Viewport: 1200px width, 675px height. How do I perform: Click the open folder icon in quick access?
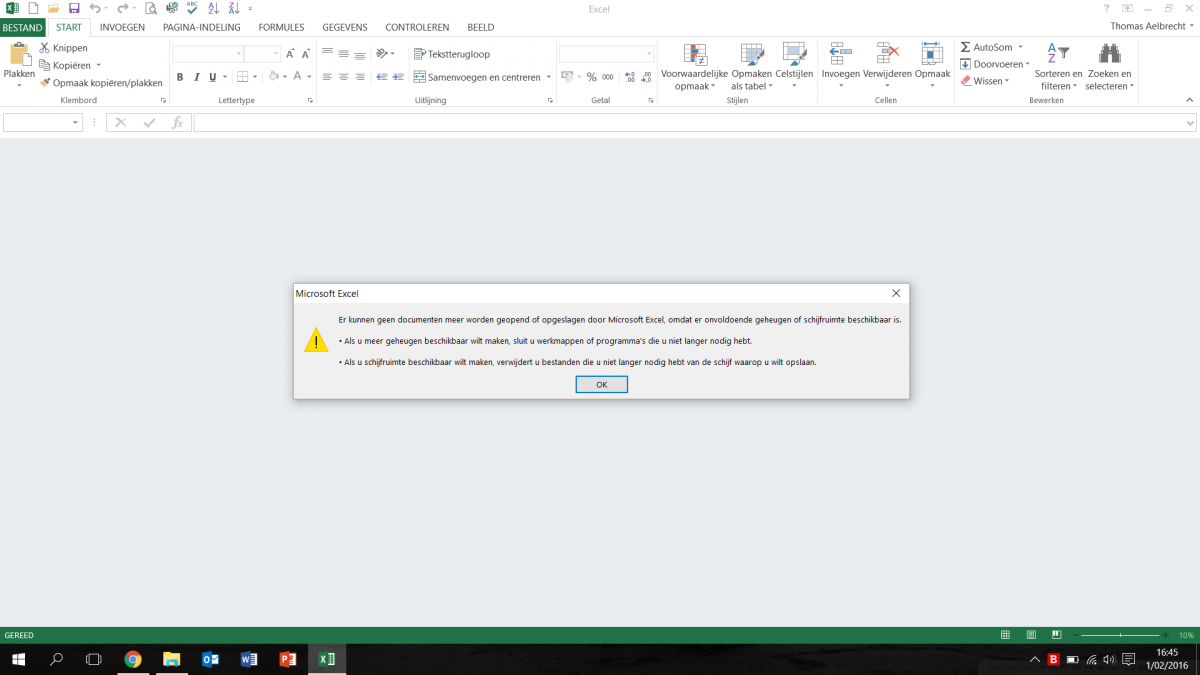(x=53, y=8)
